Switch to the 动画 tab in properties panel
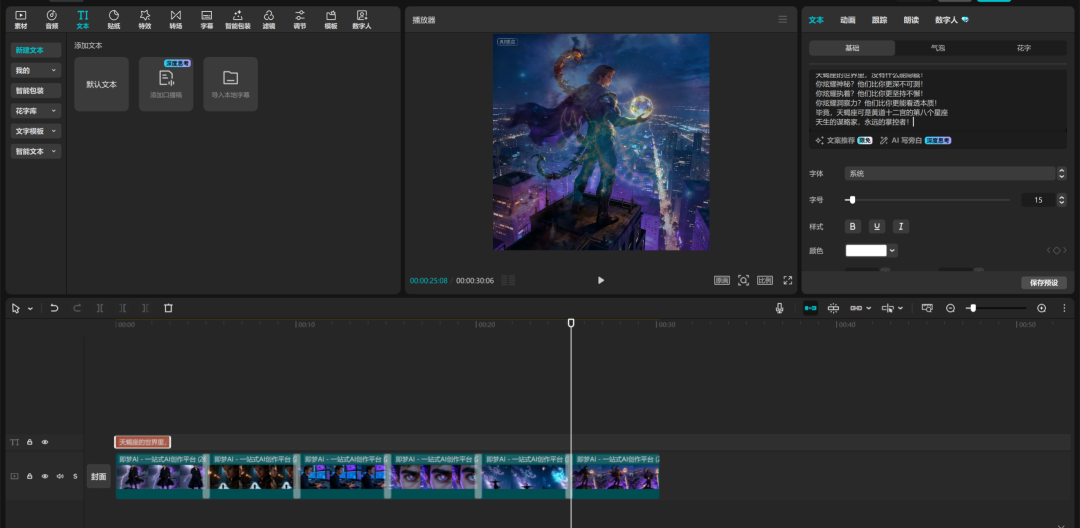The height and width of the screenshot is (528, 1080). [x=847, y=20]
